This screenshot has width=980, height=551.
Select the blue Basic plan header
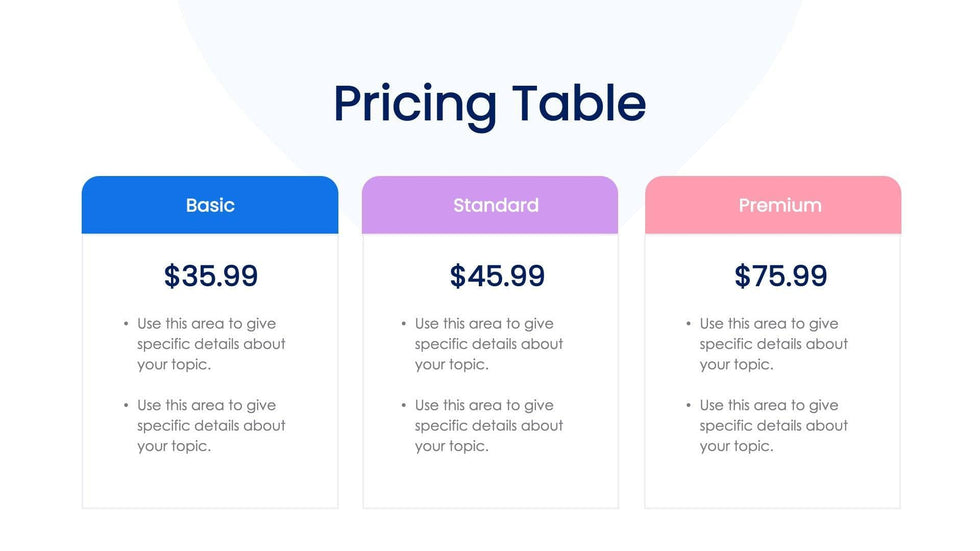coord(210,205)
